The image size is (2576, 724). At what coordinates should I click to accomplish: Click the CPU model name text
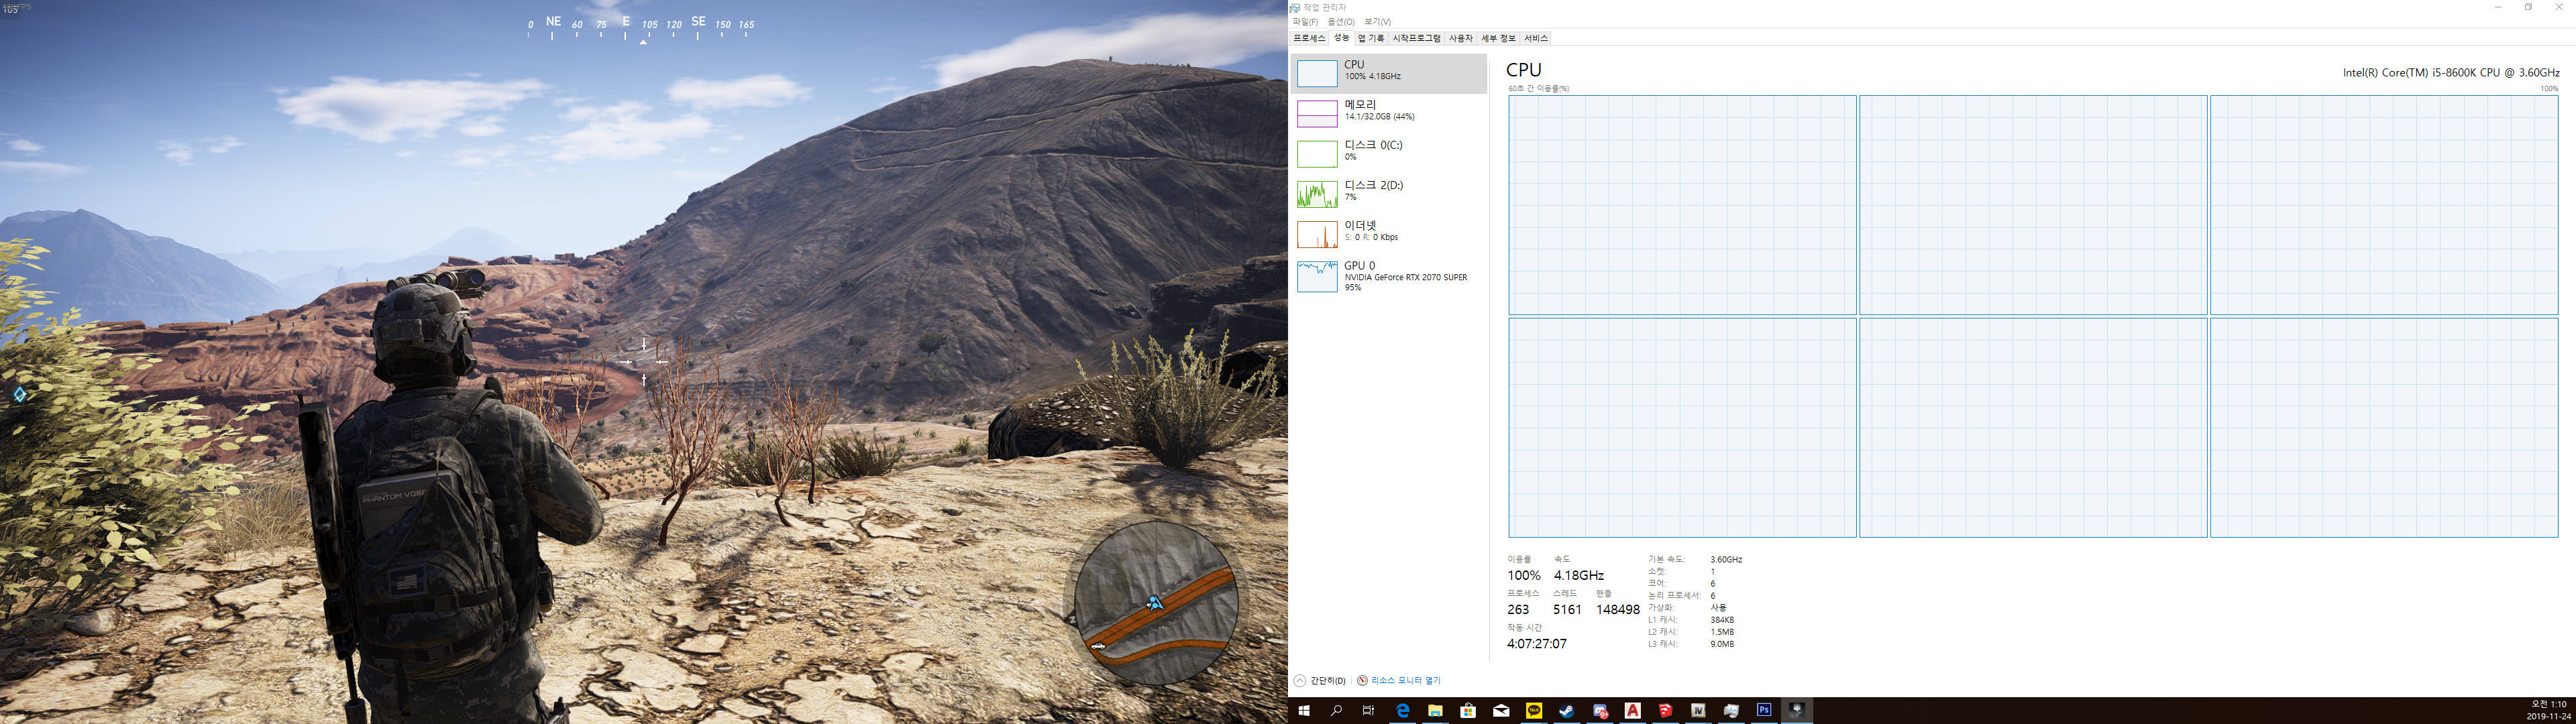[x=2451, y=73]
